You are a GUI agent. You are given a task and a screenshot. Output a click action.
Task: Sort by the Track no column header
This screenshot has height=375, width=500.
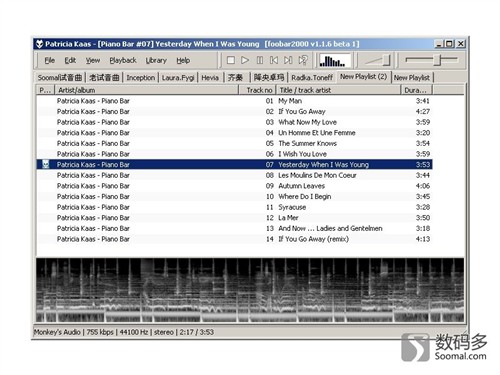(258, 90)
